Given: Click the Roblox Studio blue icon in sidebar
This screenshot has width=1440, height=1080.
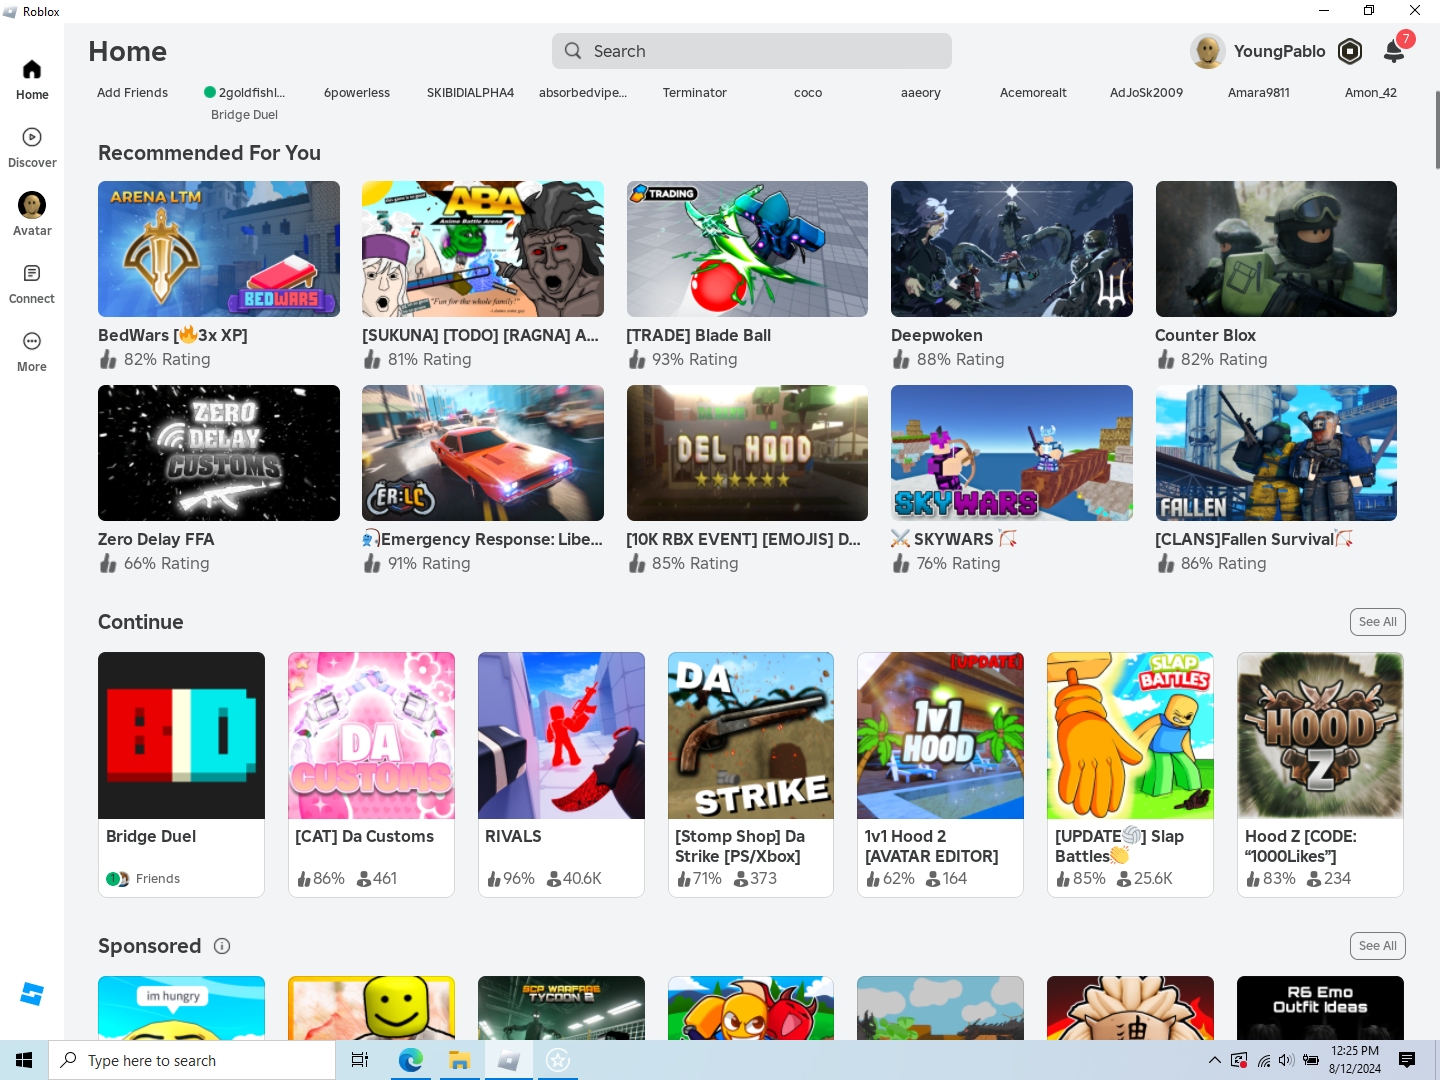Looking at the screenshot, I should (32, 994).
